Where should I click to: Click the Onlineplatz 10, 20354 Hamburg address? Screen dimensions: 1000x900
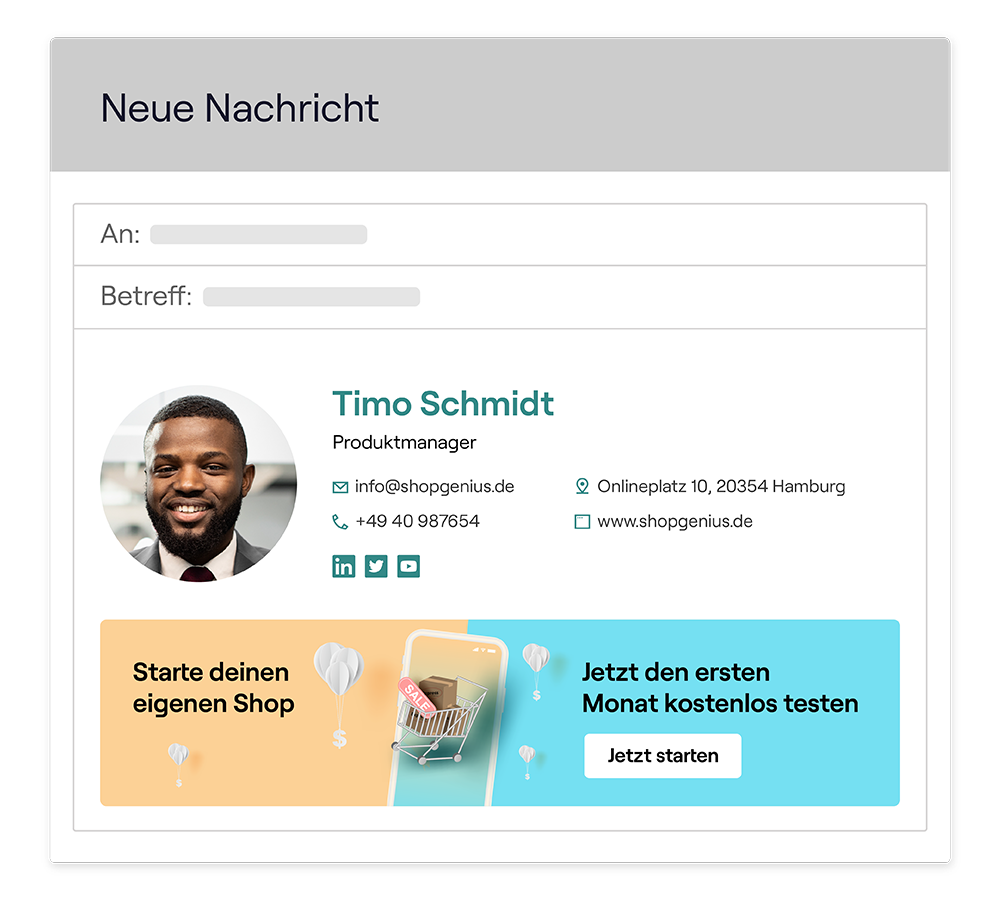pos(721,486)
